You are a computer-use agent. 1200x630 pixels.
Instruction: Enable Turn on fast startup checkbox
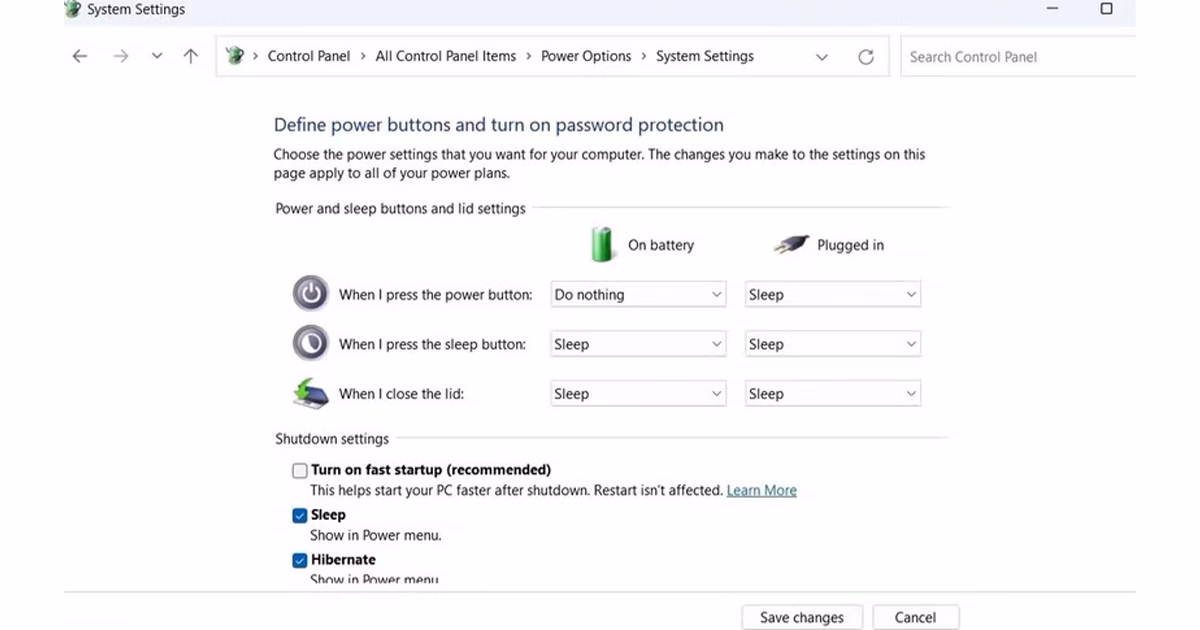pyautogui.click(x=300, y=471)
